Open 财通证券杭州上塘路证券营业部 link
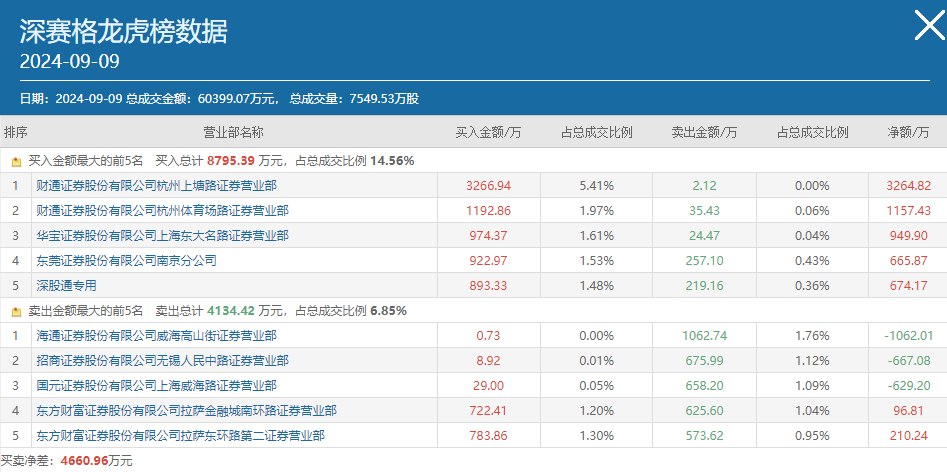Screen dimensions: 947x472 click(156, 185)
